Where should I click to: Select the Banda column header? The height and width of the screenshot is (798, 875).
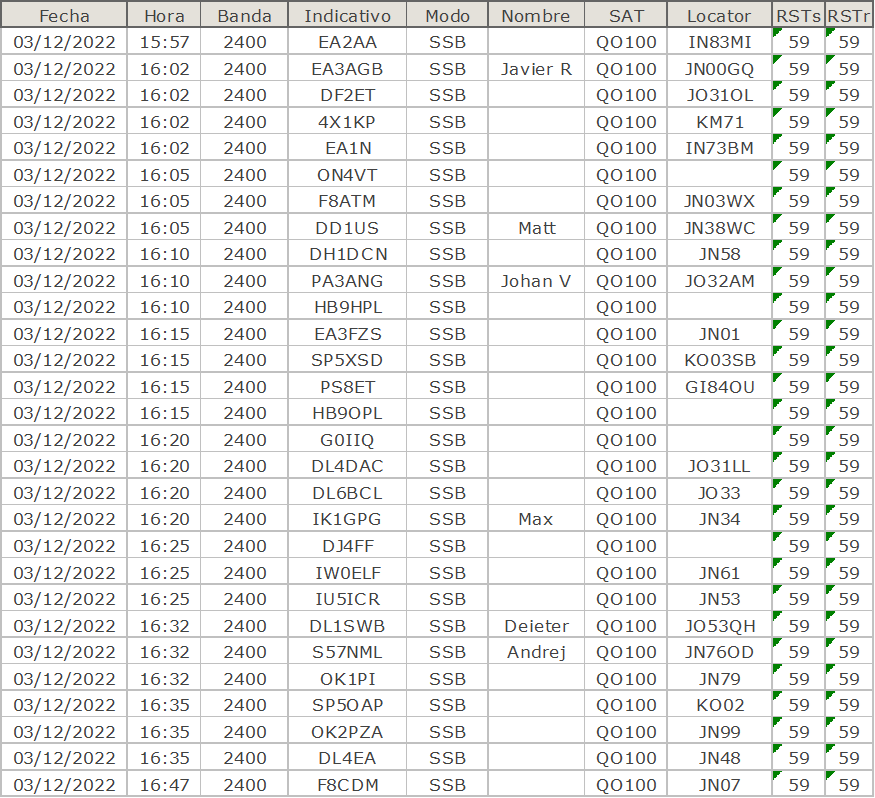coord(244,16)
